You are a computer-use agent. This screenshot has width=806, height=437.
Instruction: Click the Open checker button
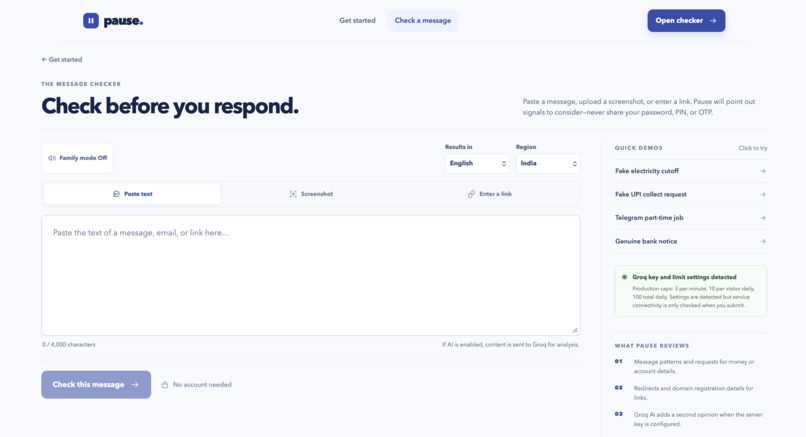coord(686,21)
